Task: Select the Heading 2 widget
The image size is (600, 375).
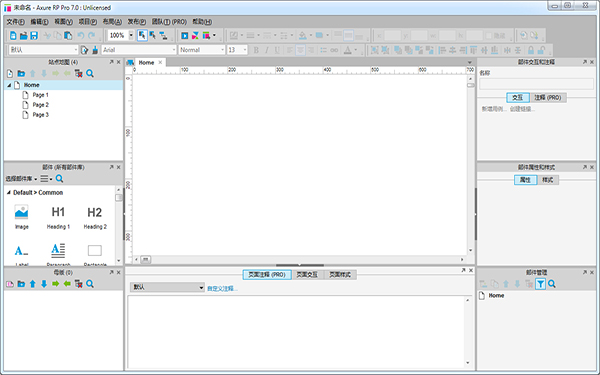Action: coord(95,217)
